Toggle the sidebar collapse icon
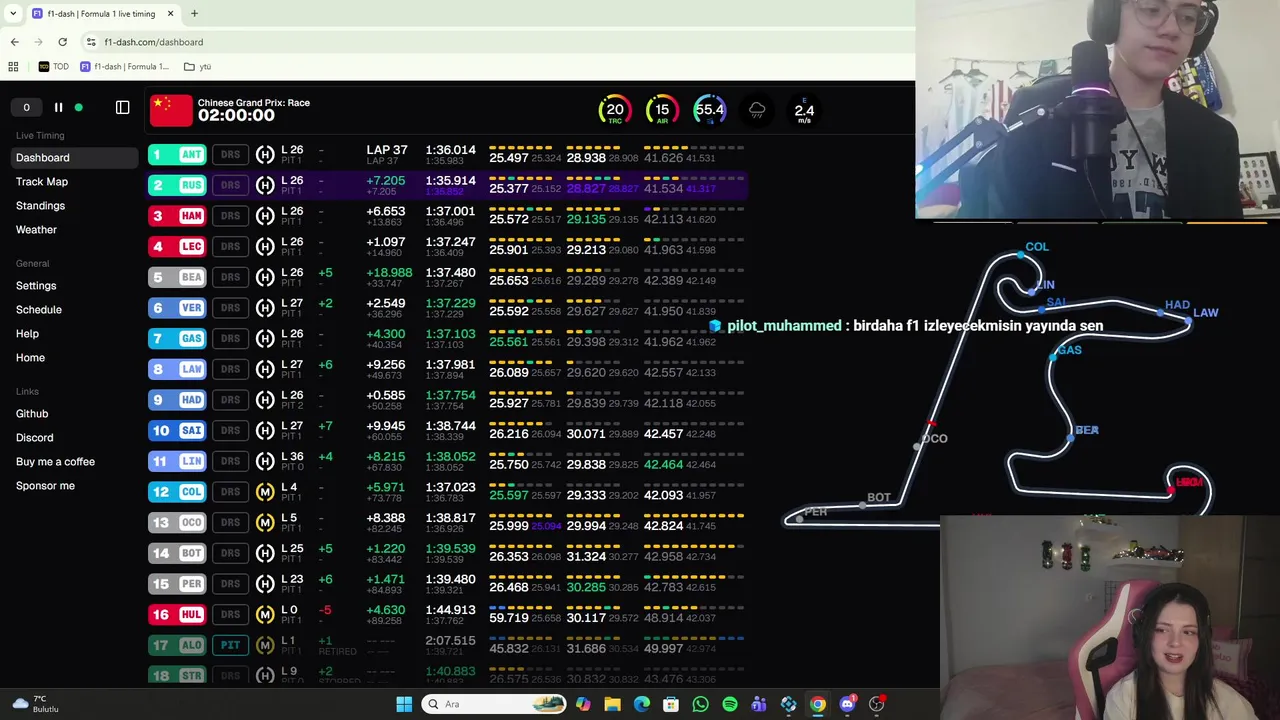Image resolution: width=1280 pixels, height=720 pixels. [x=122, y=107]
